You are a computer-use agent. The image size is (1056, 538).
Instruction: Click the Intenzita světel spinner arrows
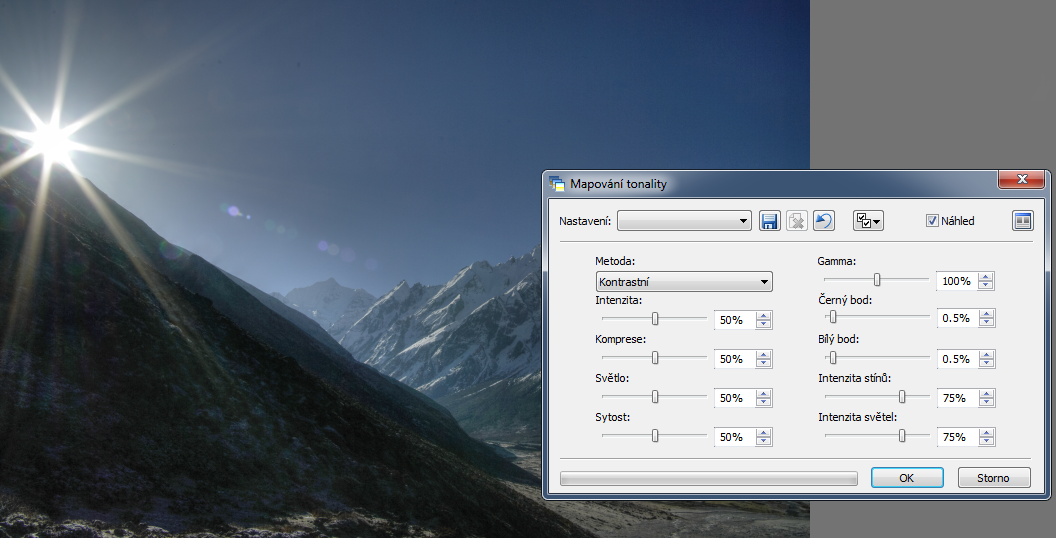(986, 438)
